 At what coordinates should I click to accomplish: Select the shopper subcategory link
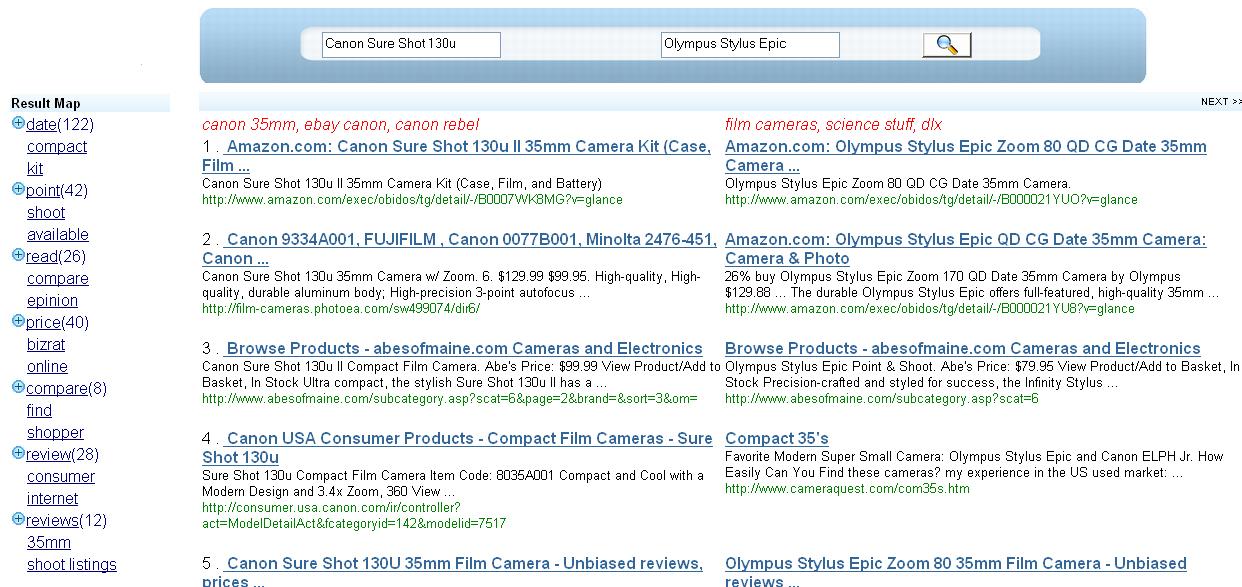coord(55,432)
